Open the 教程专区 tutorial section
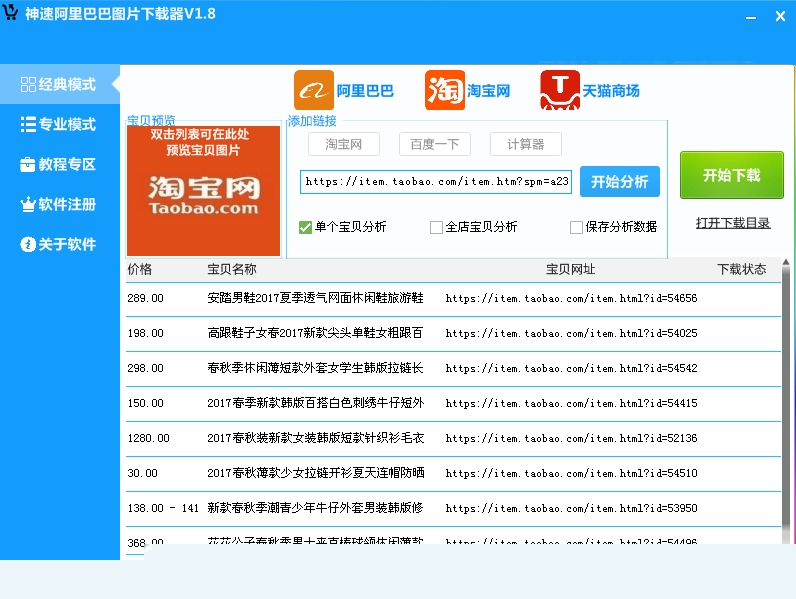 (x=59, y=164)
